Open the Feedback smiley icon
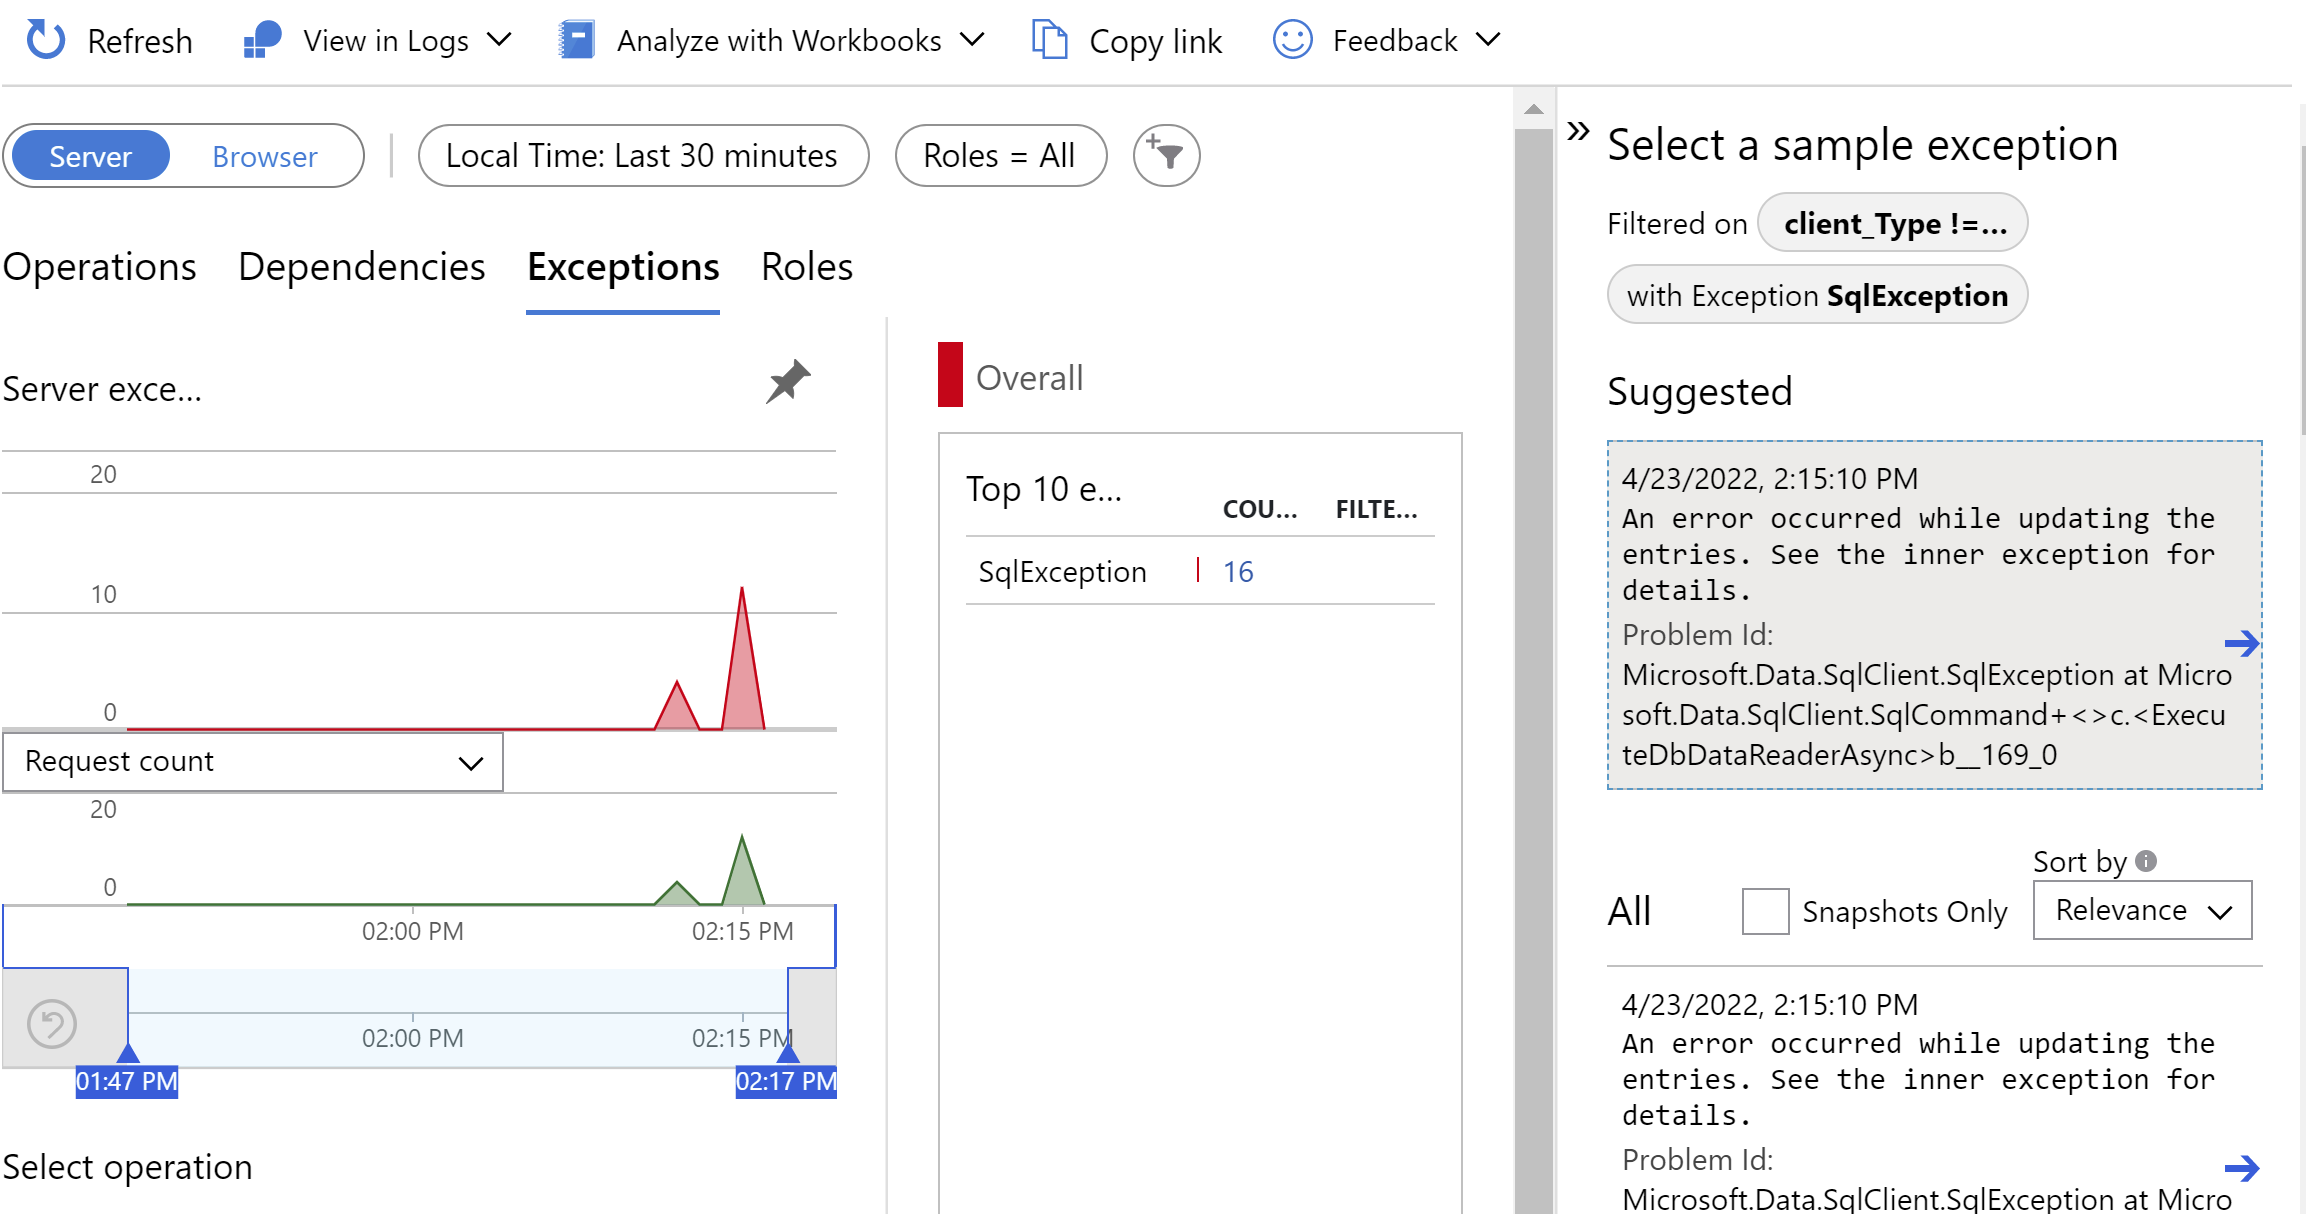The height and width of the screenshot is (1214, 2306). tap(1291, 40)
